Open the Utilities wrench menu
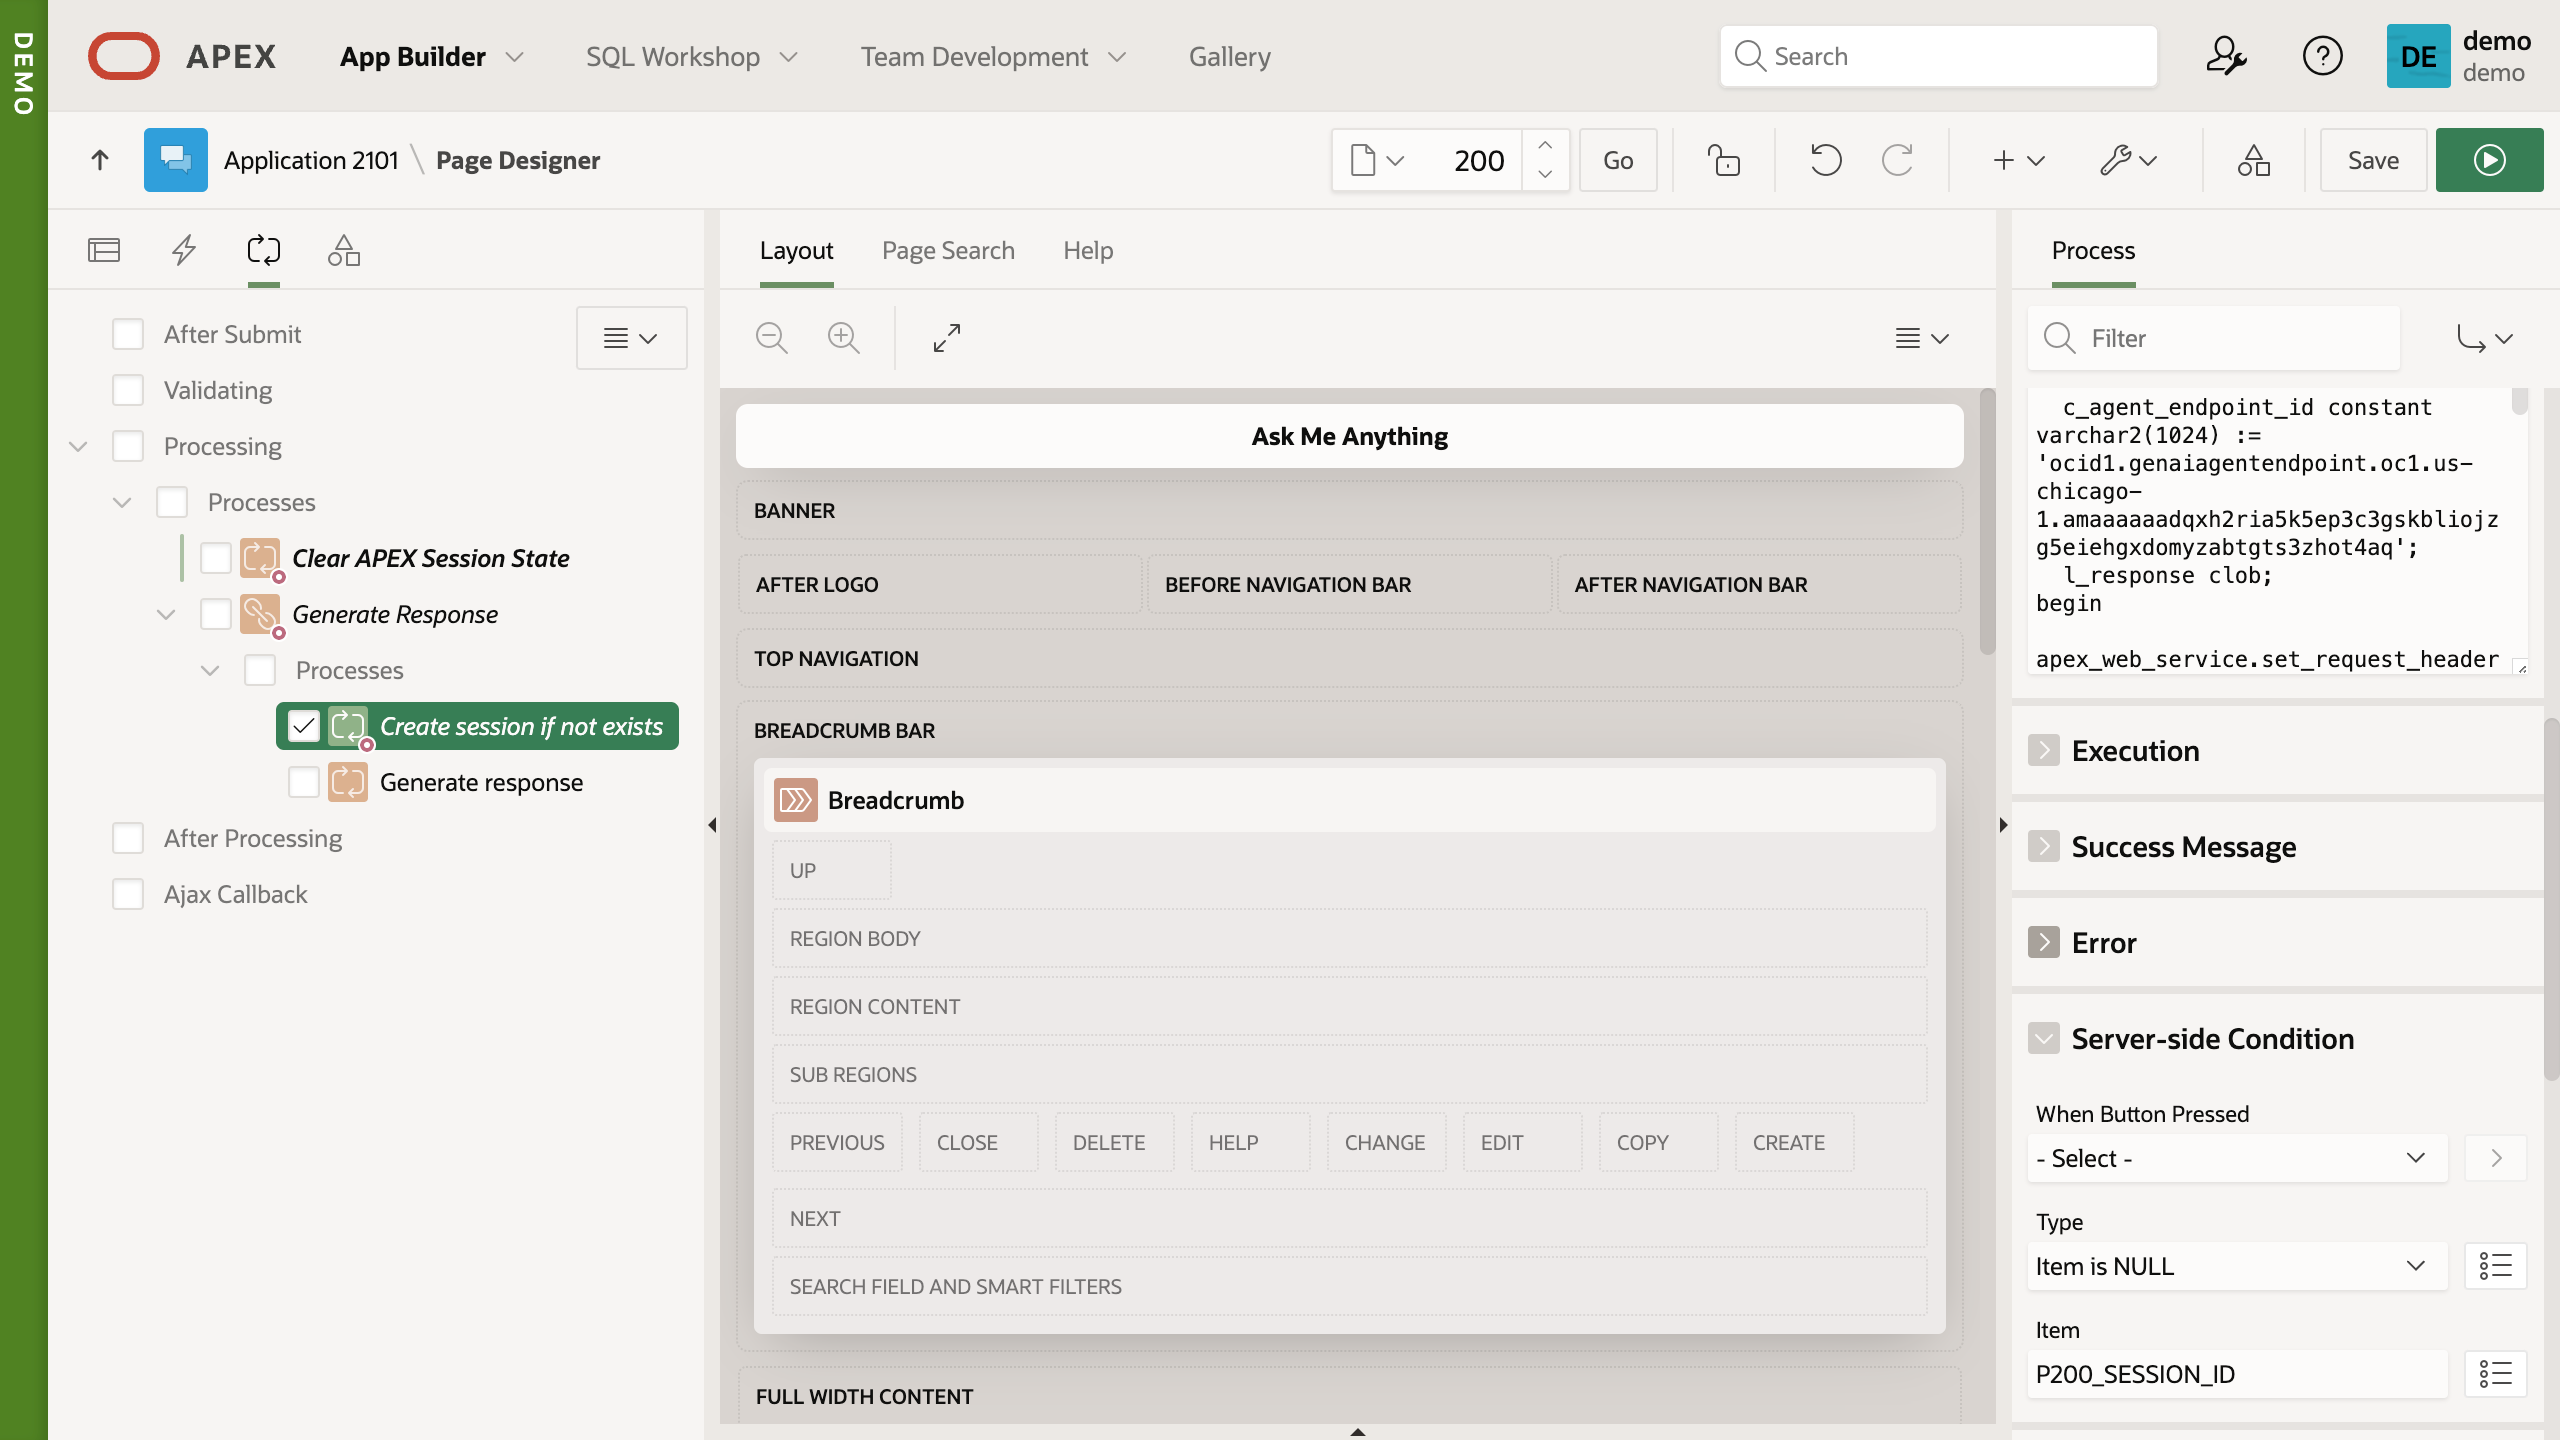Screen dimensions: 2560x1440 click(2129, 160)
